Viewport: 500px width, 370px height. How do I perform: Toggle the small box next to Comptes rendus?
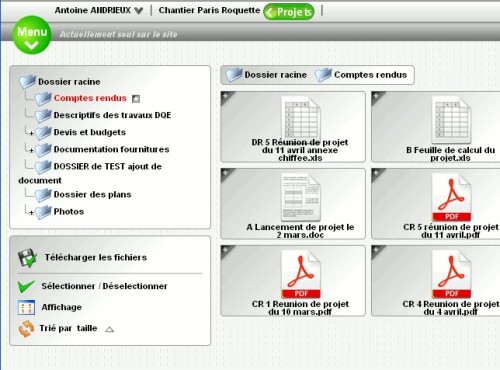136,99
